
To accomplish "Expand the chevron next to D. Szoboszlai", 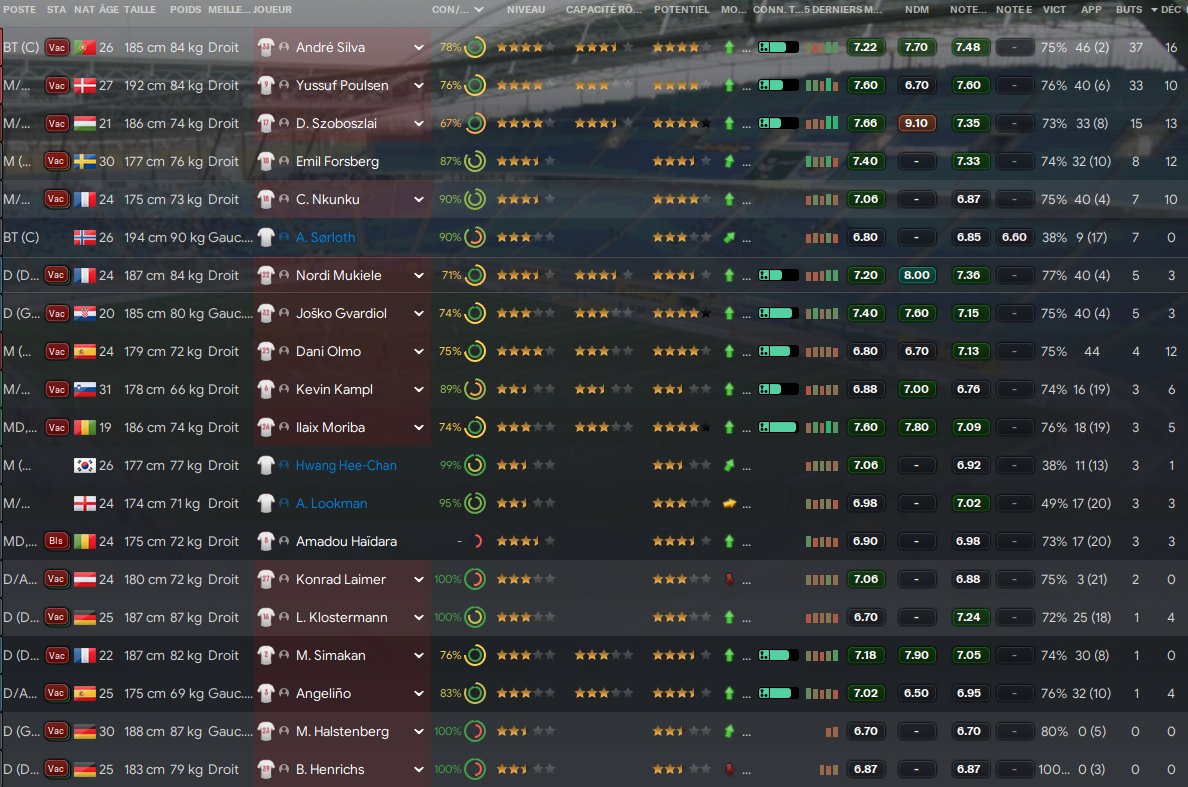I will [x=418, y=123].
